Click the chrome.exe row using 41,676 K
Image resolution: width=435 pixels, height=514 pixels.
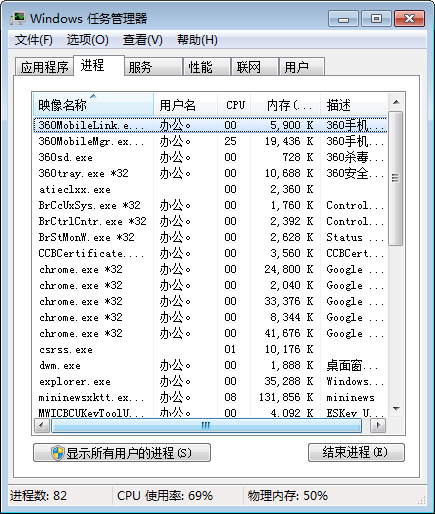(x=210, y=333)
